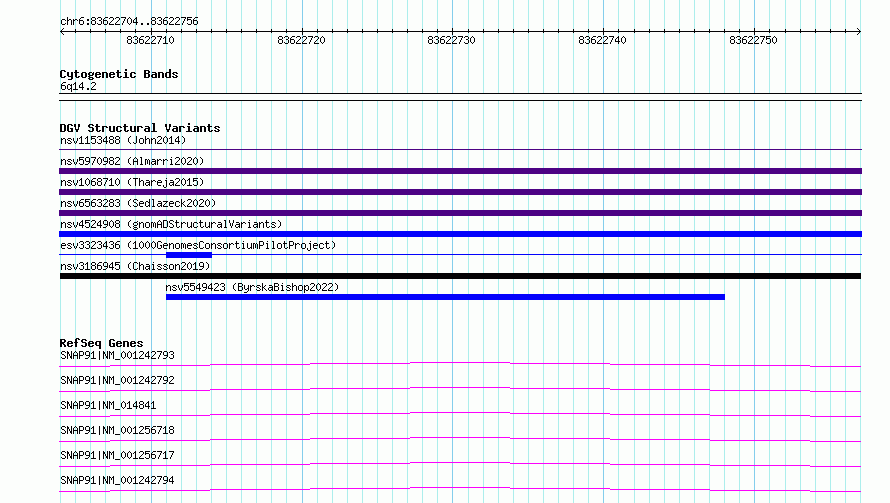This screenshot has width=890, height=503.
Task: Open the RefSeq Genes track heading
Action: tap(102, 343)
